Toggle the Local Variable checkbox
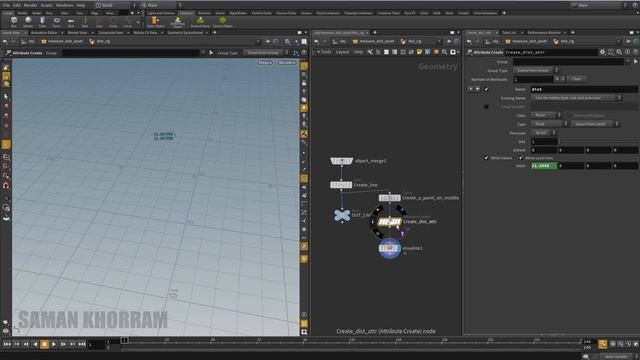 coord(486,107)
